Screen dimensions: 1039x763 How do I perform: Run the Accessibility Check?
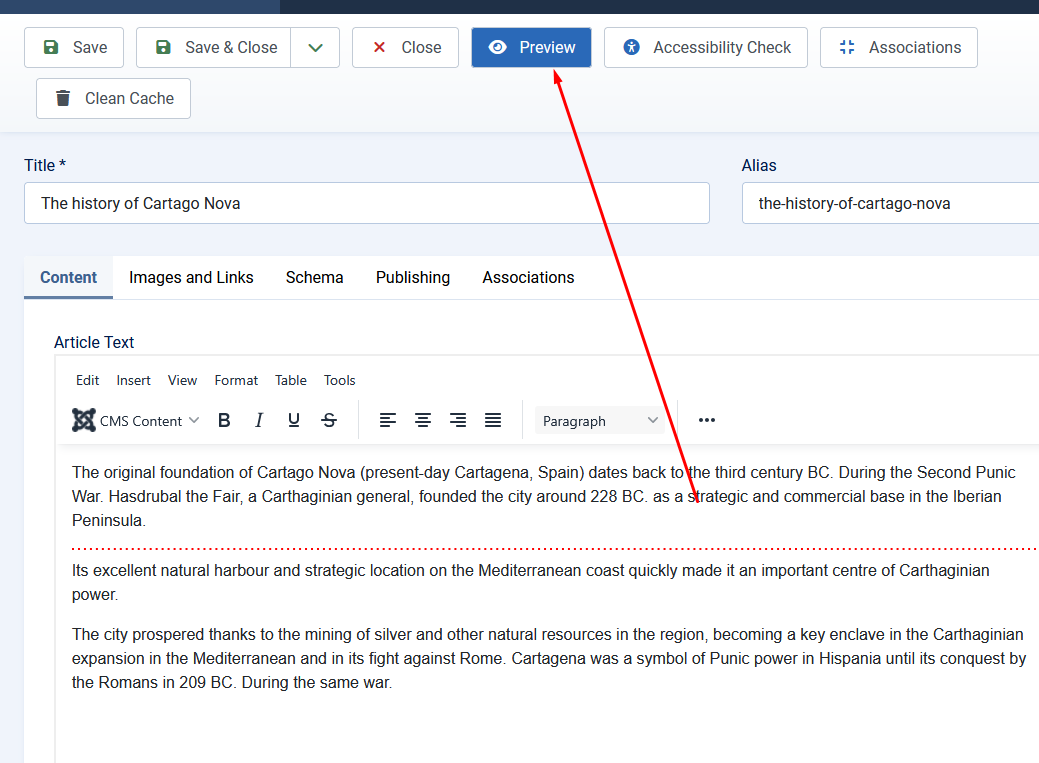tap(706, 48)
